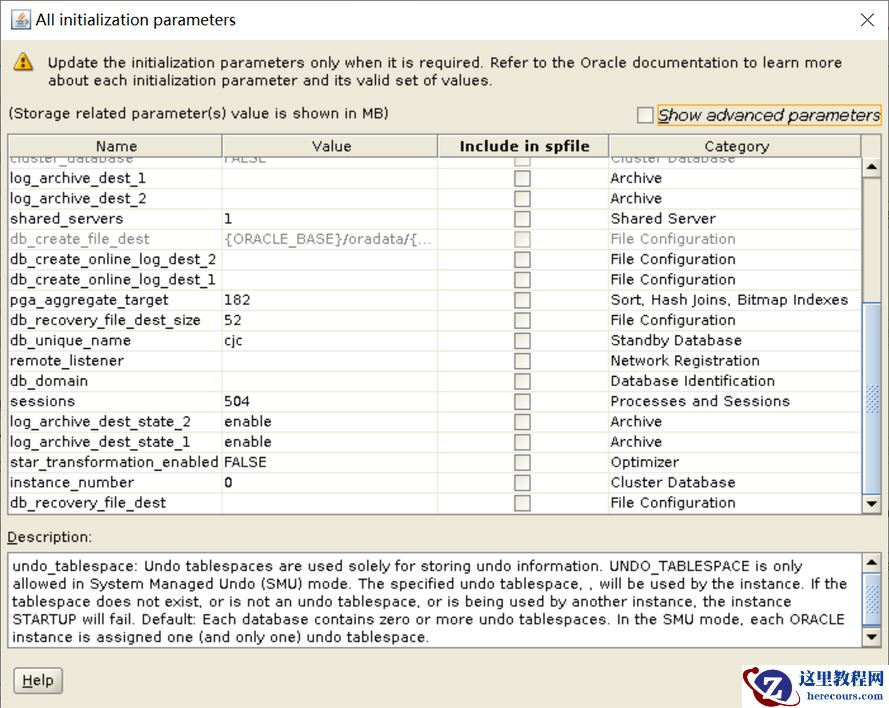Open Help for initialization parameters
Image resolution: width=889 pixels, height=708 pixels.
38,680
